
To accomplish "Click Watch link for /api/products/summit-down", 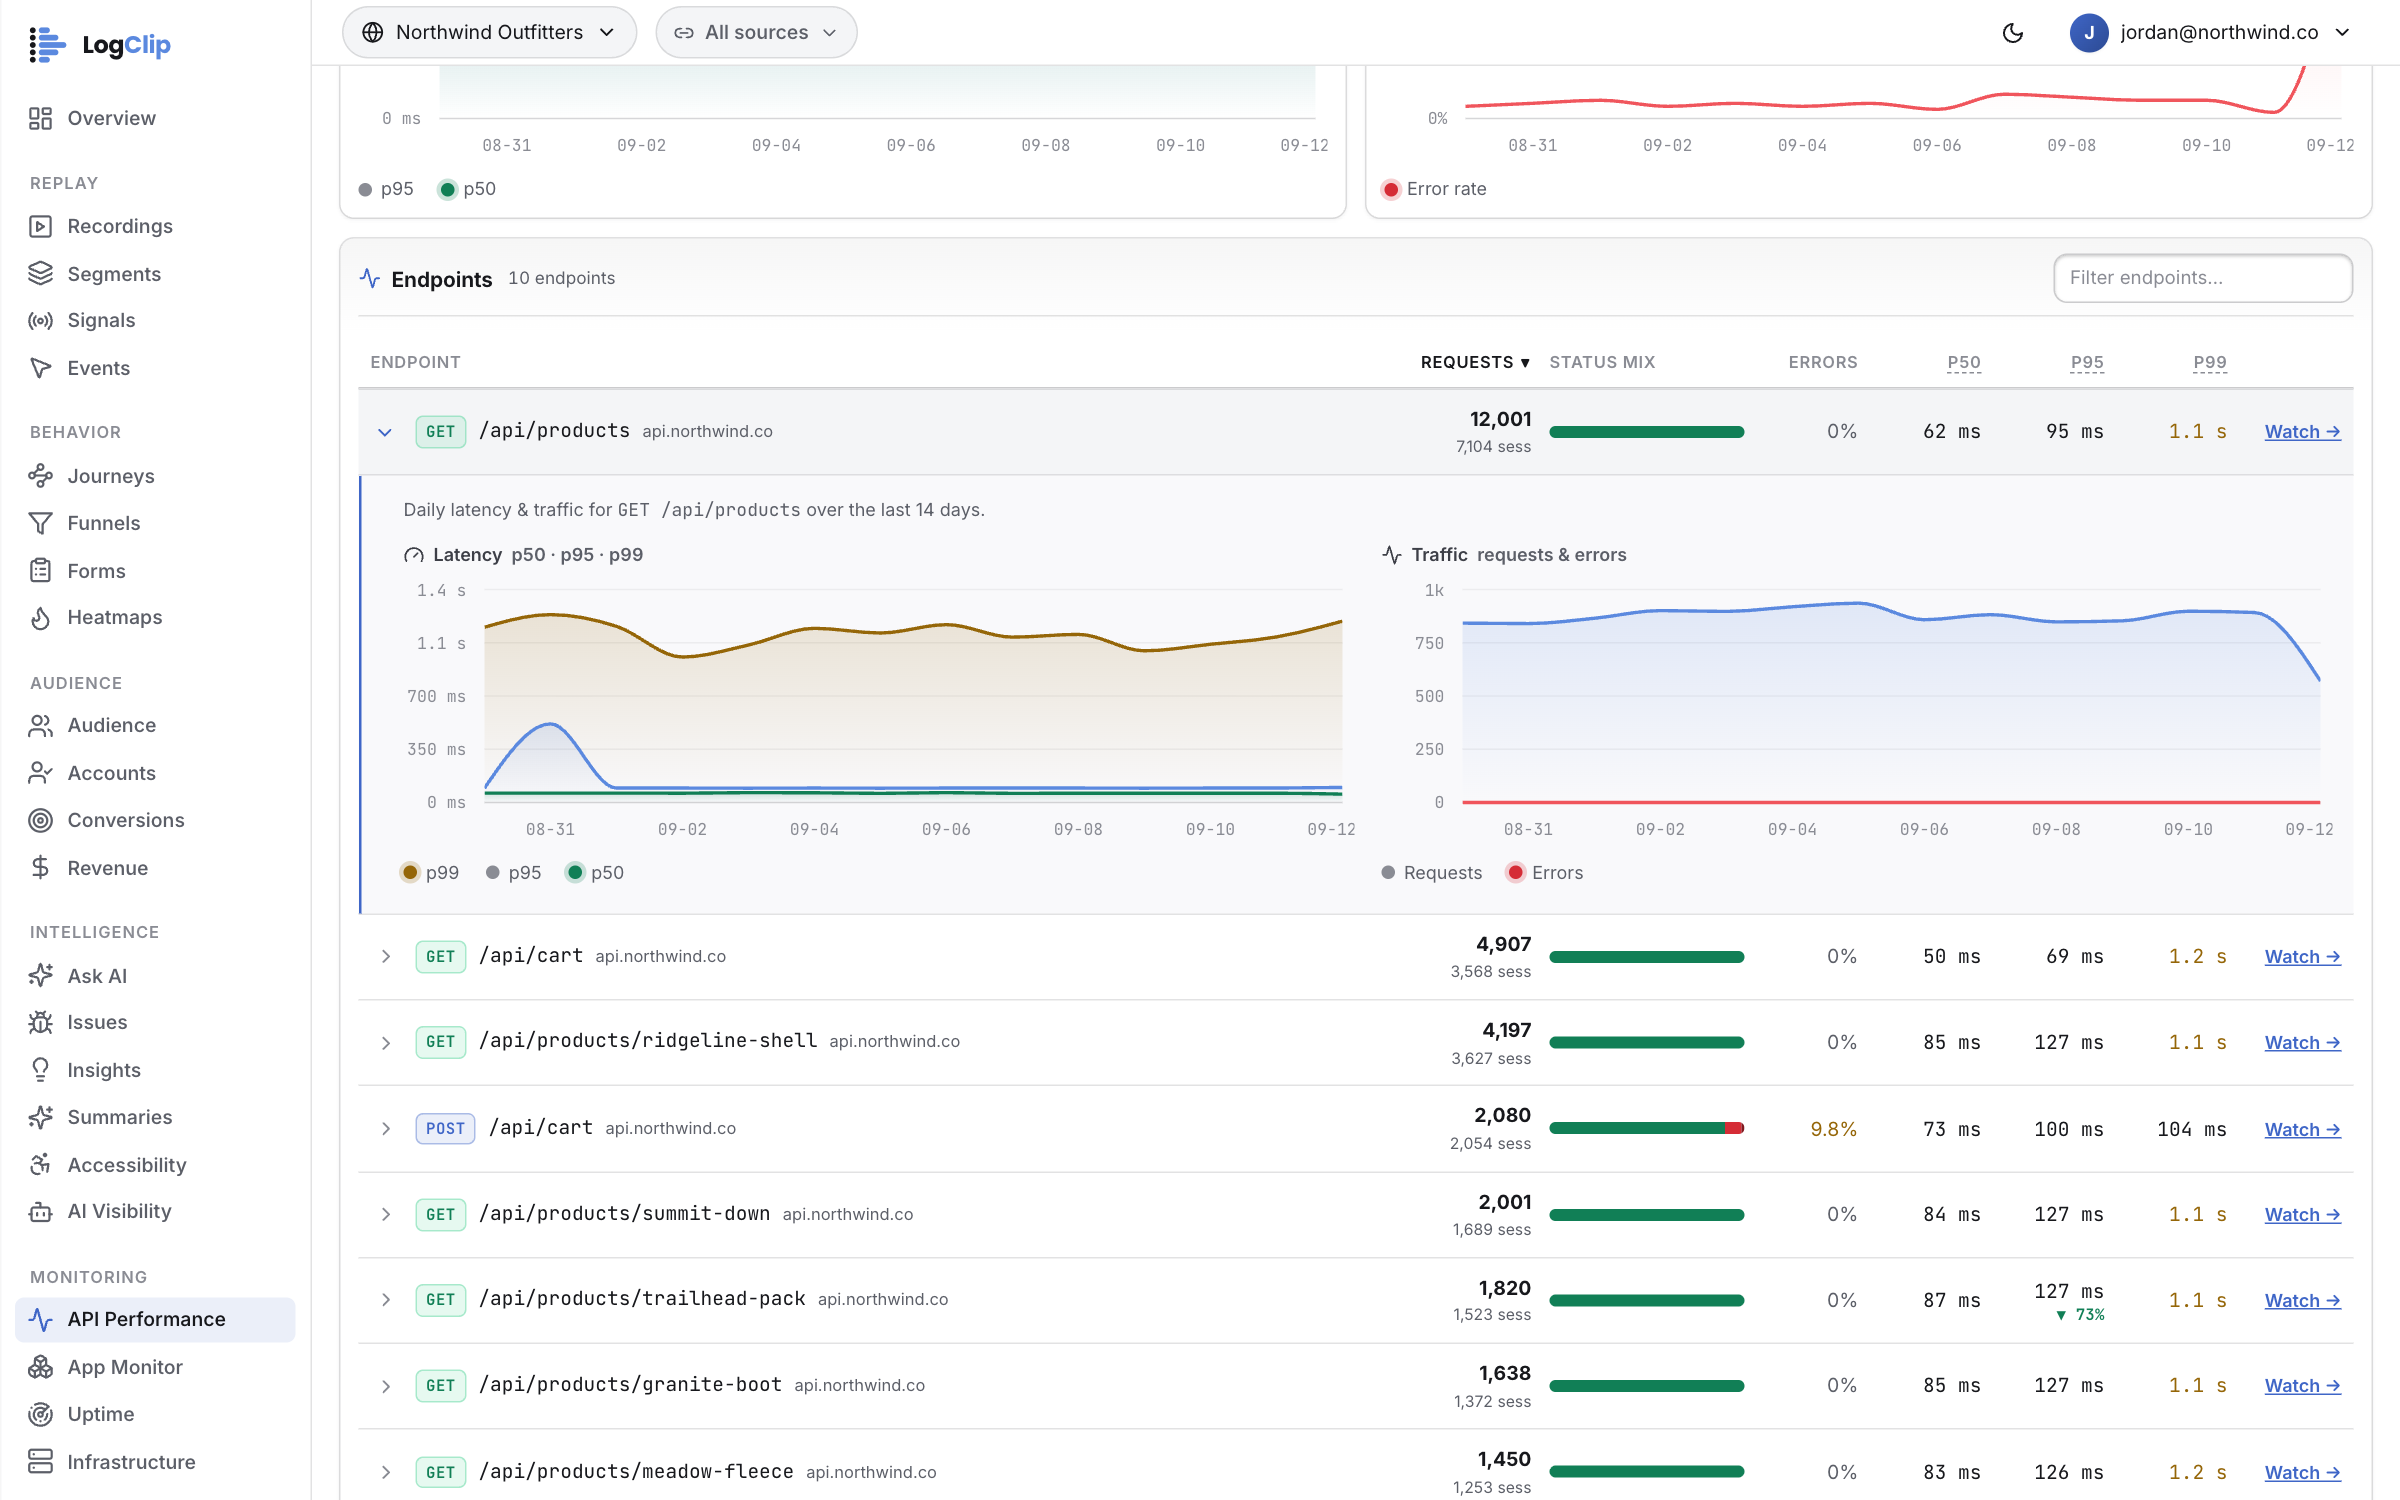I will tap(2302, 1215).
